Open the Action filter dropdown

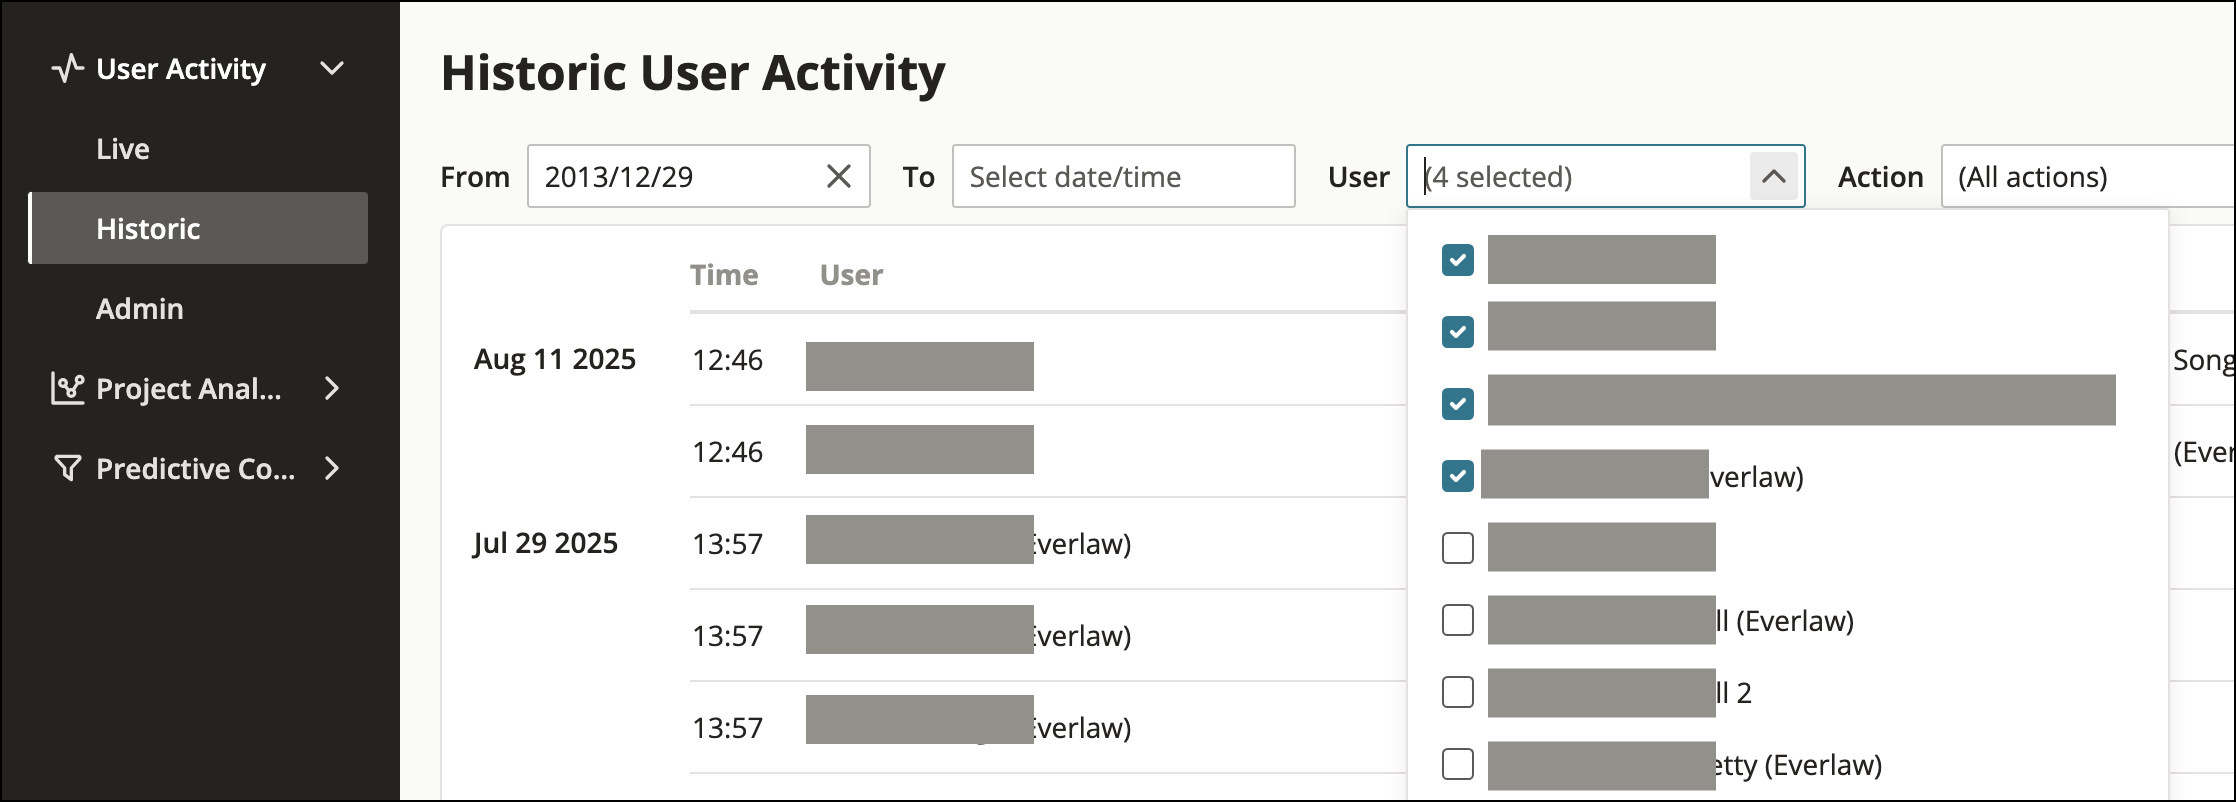(2087, 176)
